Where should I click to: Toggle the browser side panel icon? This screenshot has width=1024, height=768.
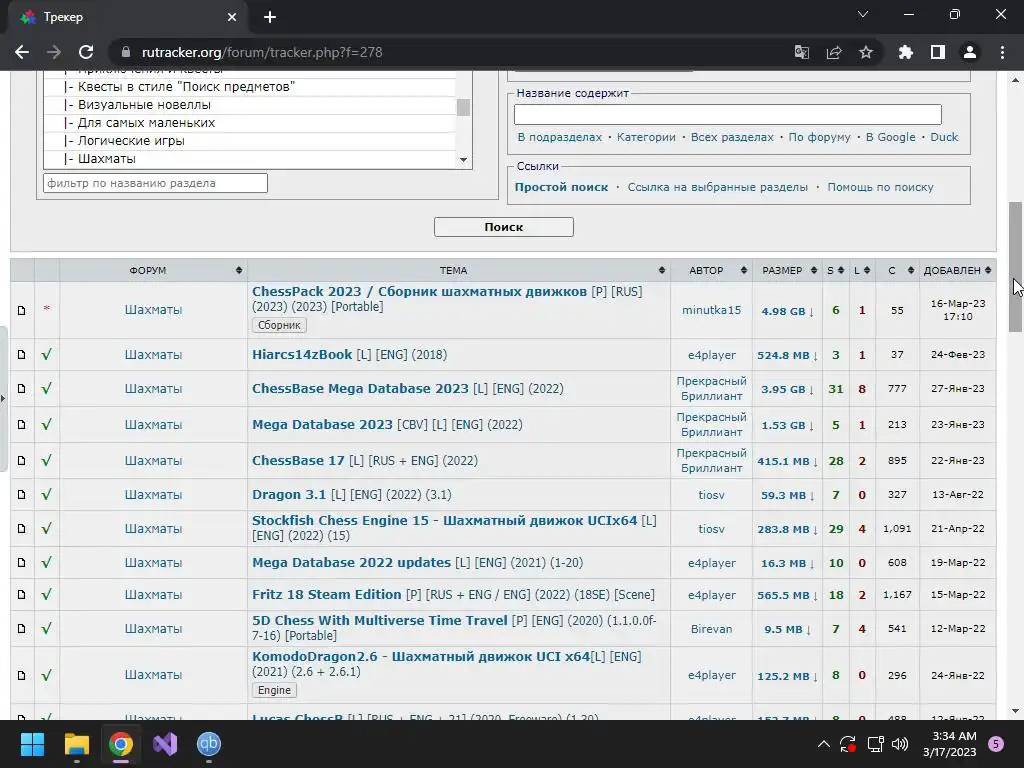click(938, 52)
